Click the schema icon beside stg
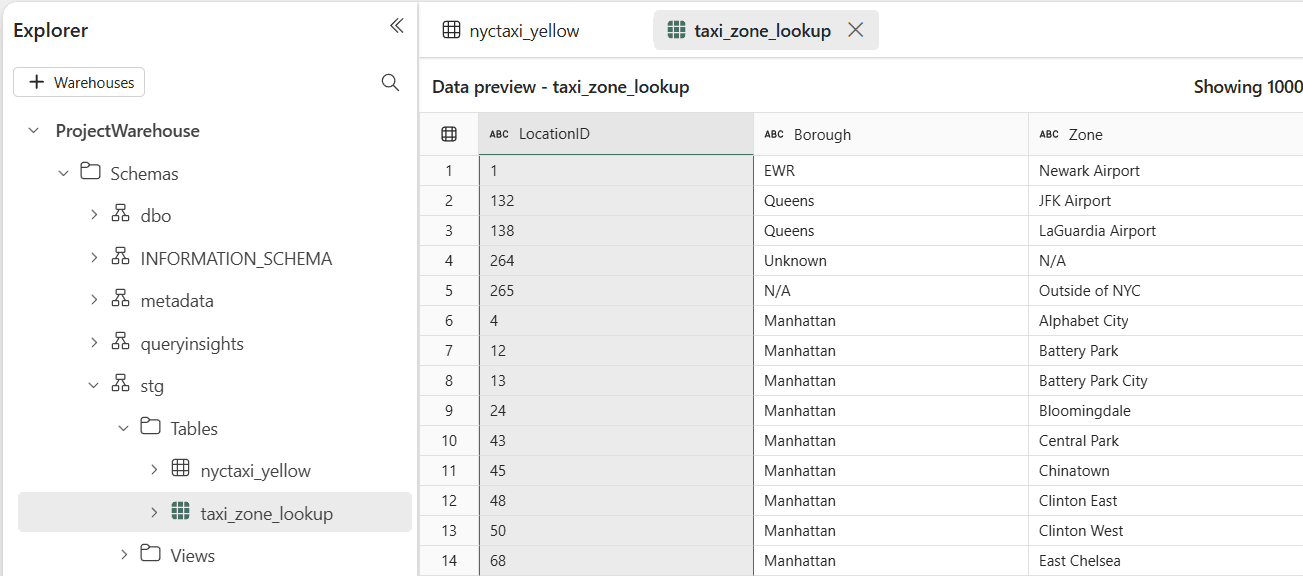The width and height of the screenshot is (1303, 576). pyautogui.click(x=120, y=384)
